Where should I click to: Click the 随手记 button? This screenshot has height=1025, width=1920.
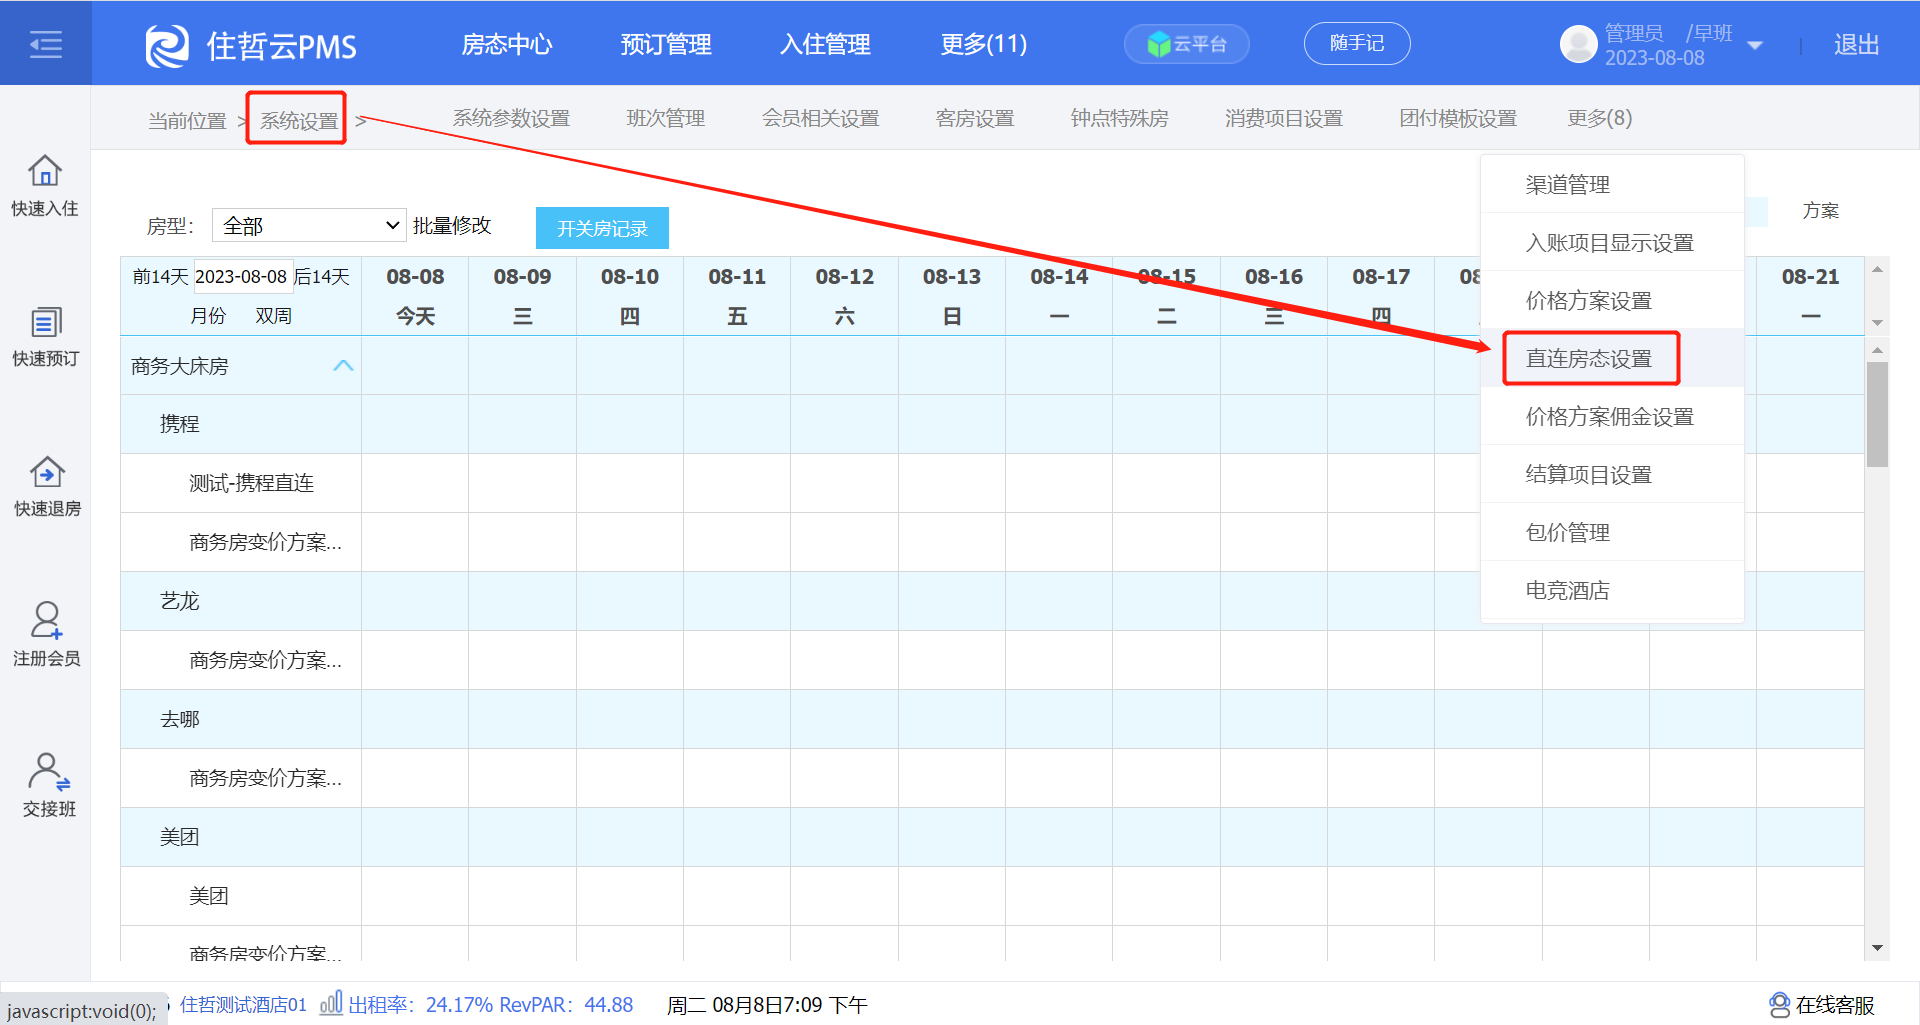(1357, 43)
